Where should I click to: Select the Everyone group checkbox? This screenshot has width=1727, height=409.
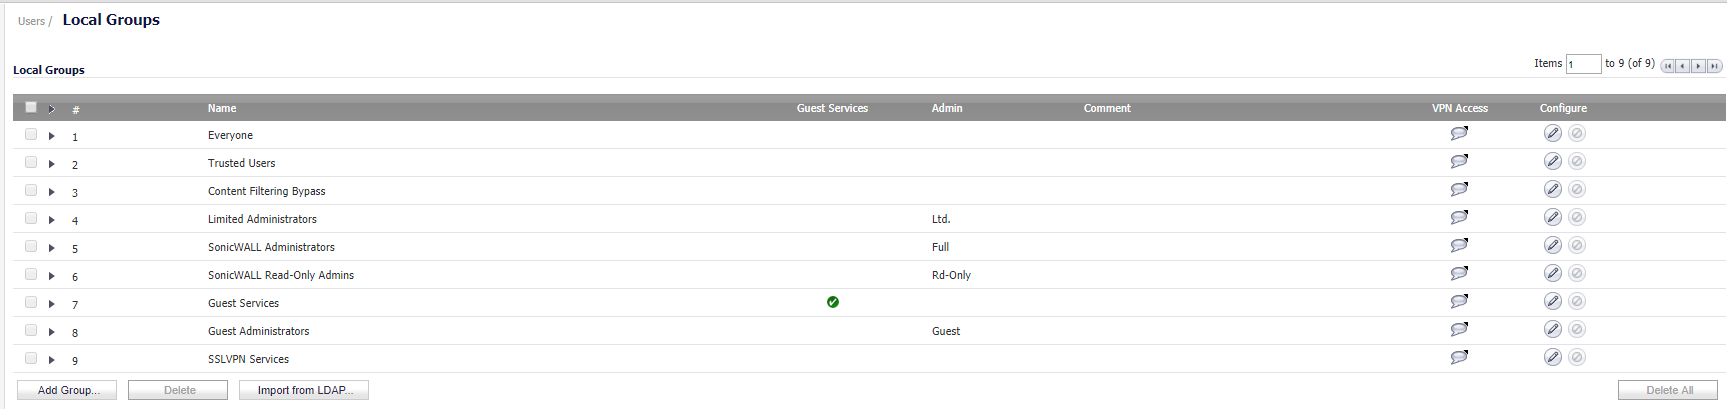click(x=31, y=135)
